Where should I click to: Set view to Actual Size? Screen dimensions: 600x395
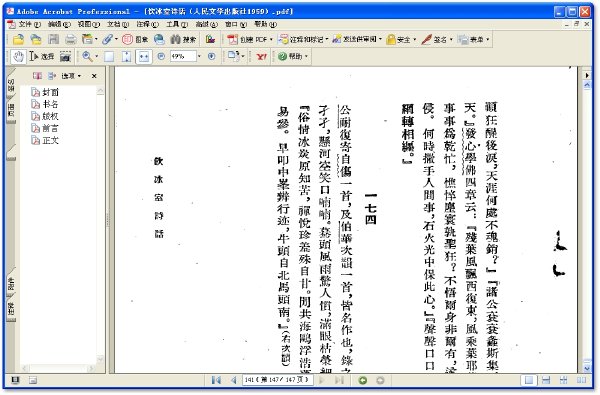(109, 57)
